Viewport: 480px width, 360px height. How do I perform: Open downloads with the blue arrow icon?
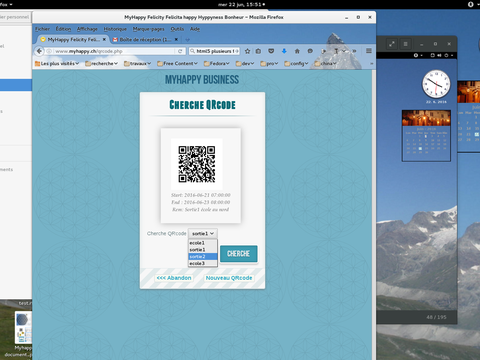284,51
